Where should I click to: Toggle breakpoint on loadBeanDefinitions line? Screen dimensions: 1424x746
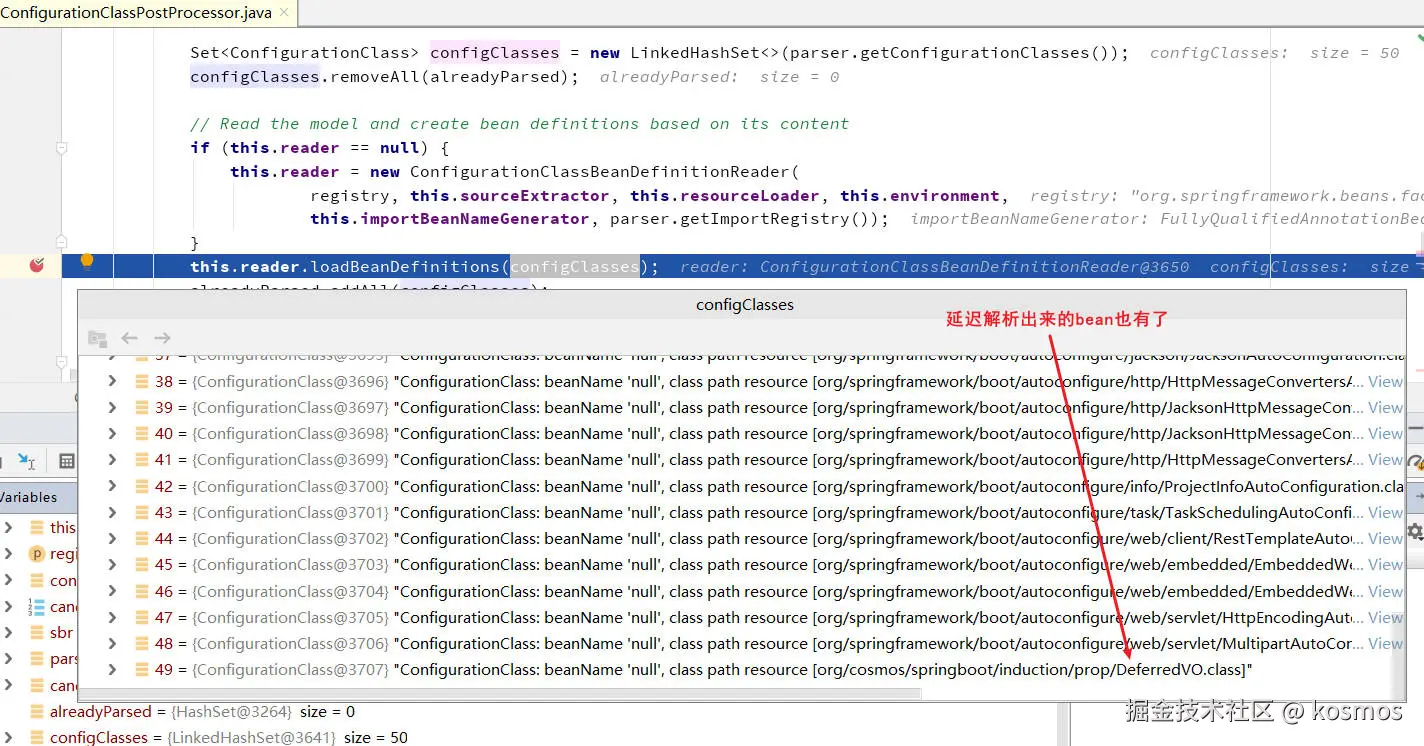pyautogui.click(x=37, y=265)
